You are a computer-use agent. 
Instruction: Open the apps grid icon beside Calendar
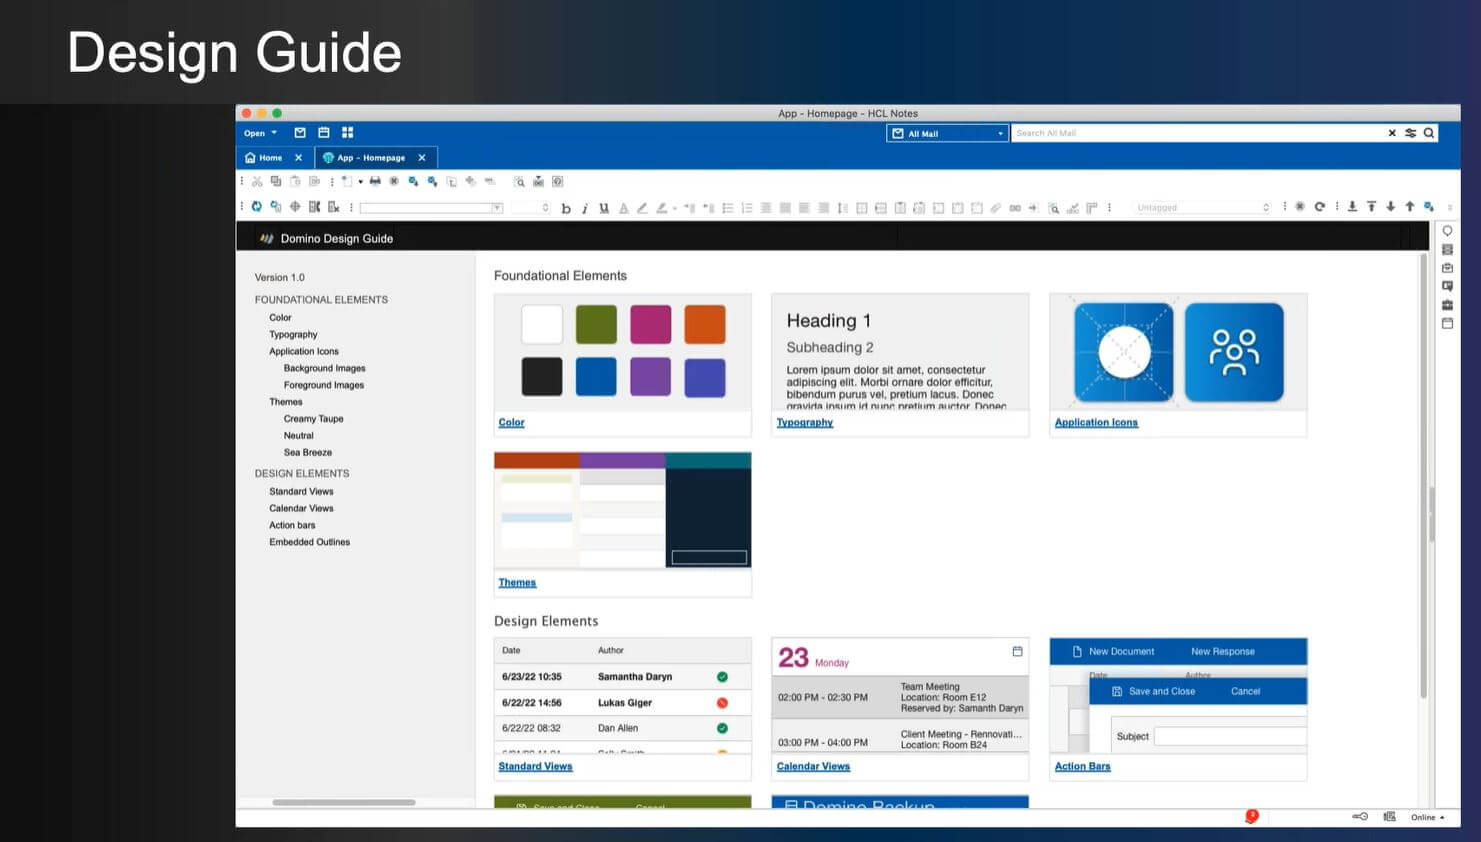(x=348, y=133)
